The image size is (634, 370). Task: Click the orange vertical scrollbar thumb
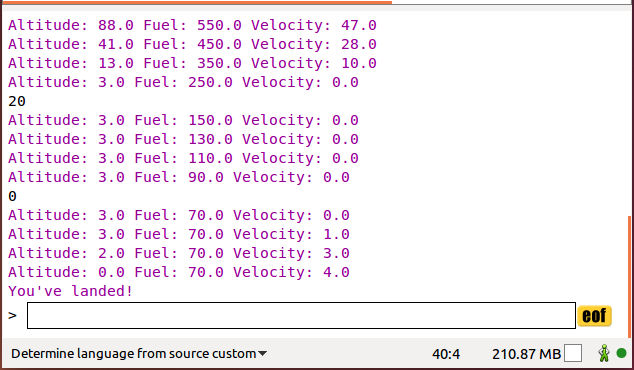click(x=629, y=277)
